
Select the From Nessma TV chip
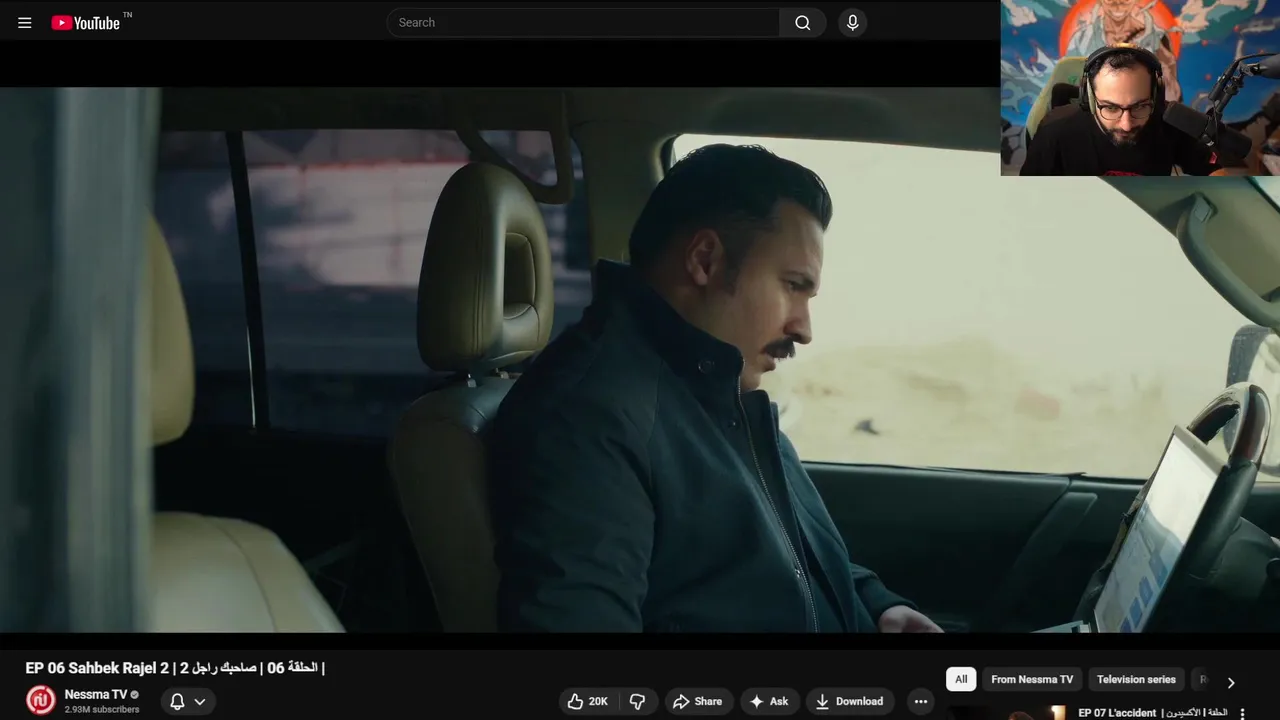pyautogui.click(x=1032, y=679)
